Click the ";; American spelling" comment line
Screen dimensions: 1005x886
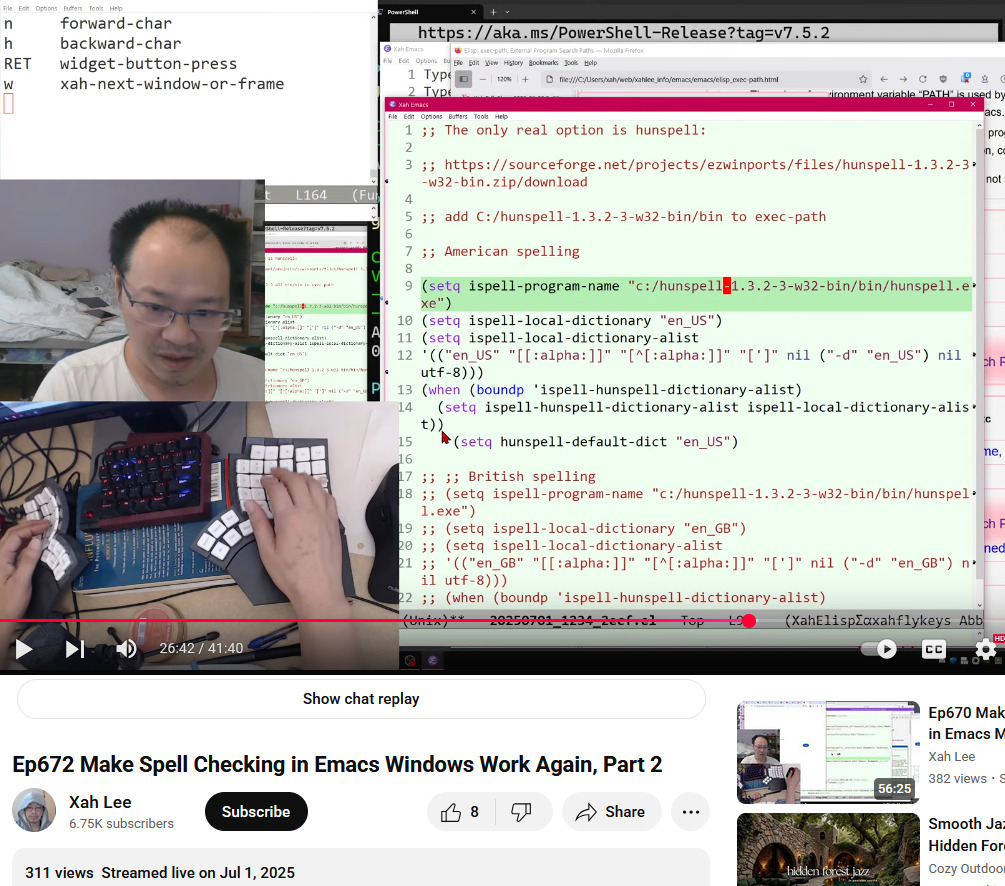pos(500,251)
